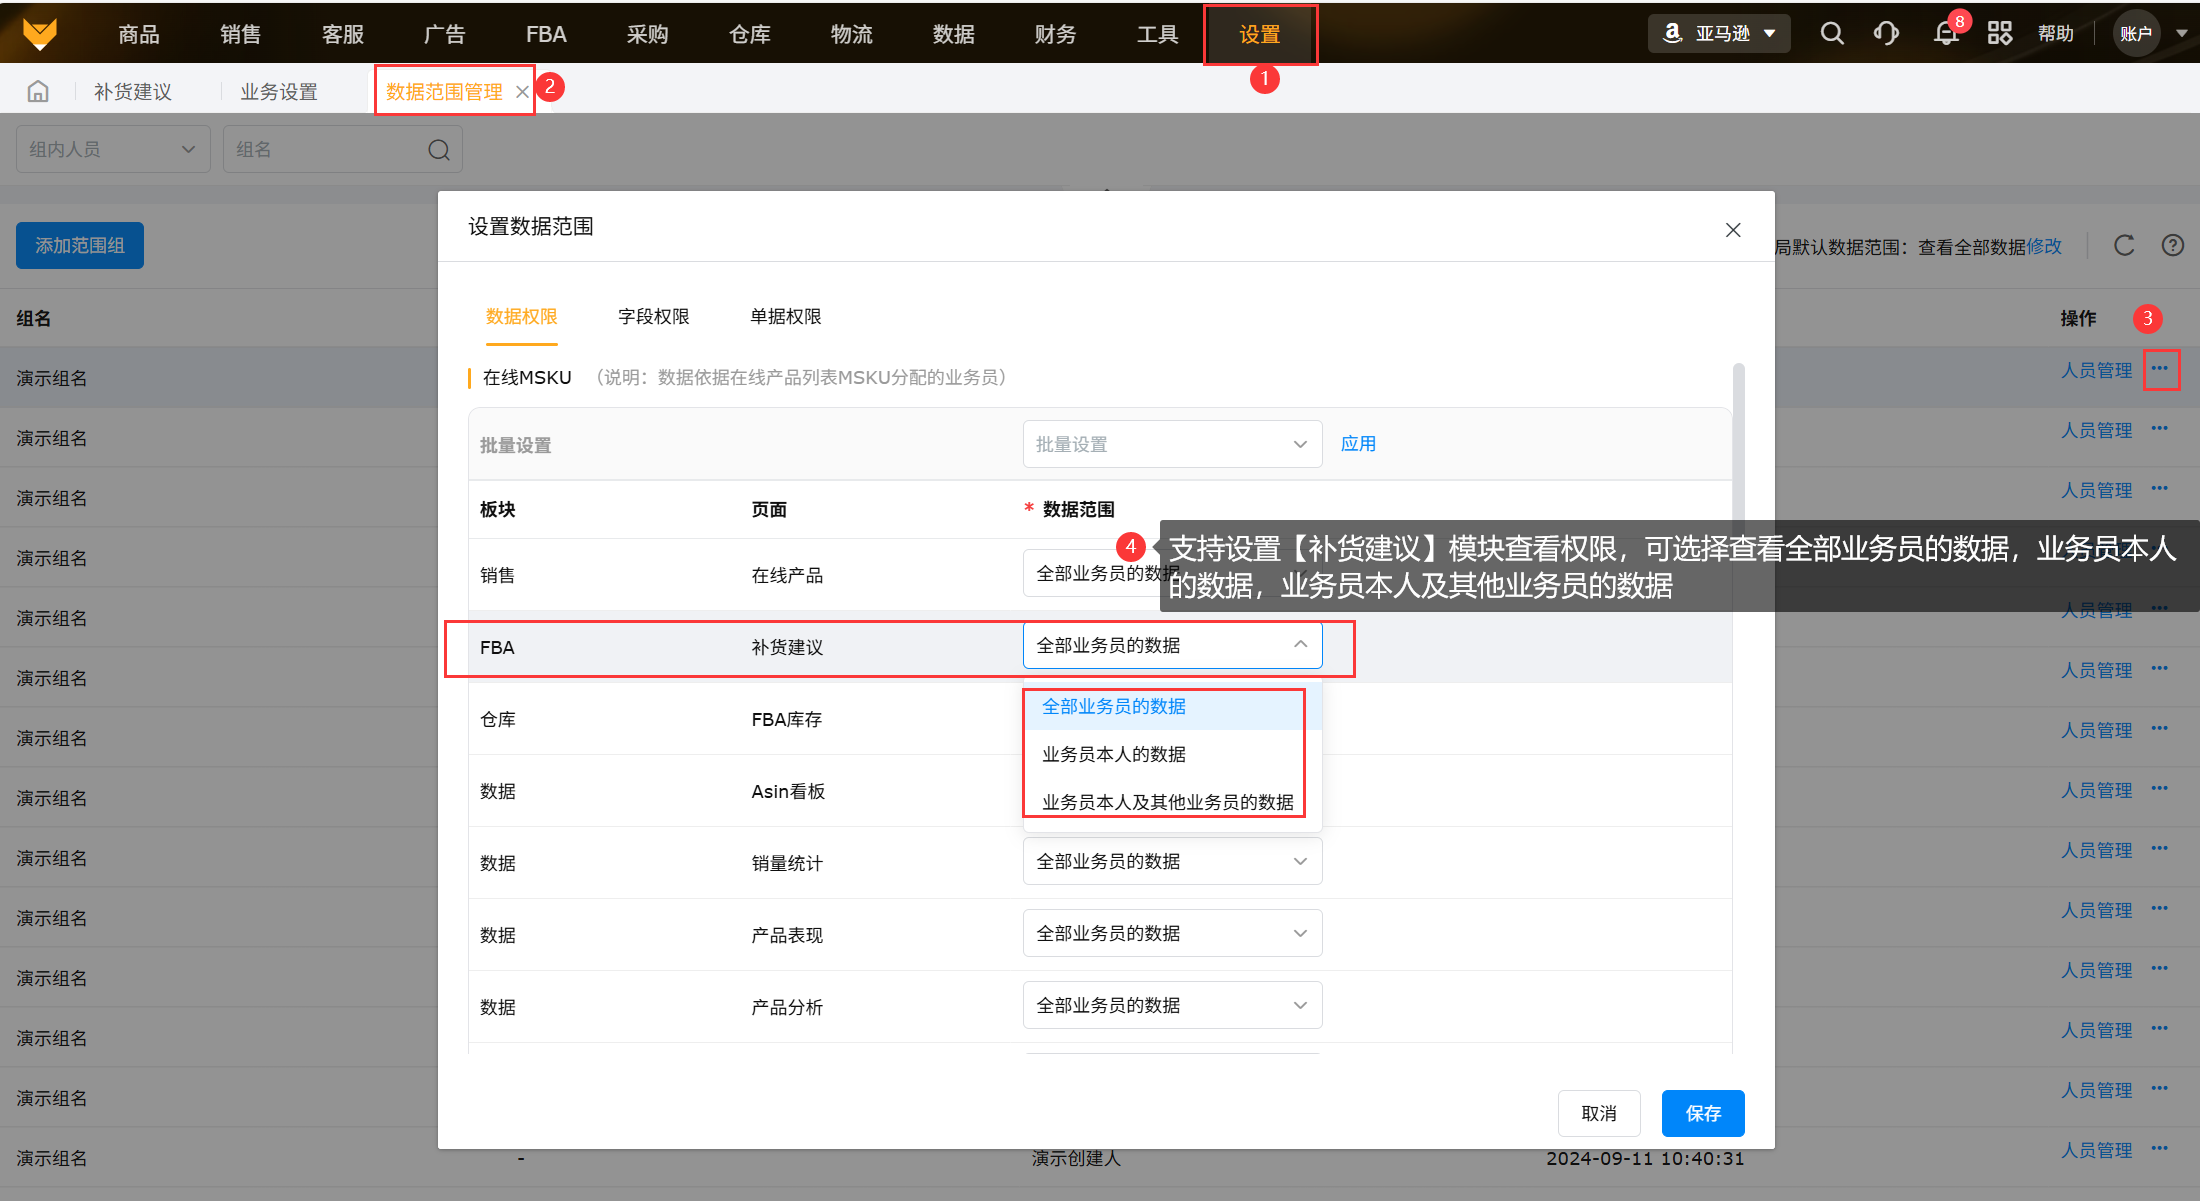Click the refresh icon beside 修改
Image resolution: width=2200 pixels, height=1201 pixels.
click(2124, 246)
